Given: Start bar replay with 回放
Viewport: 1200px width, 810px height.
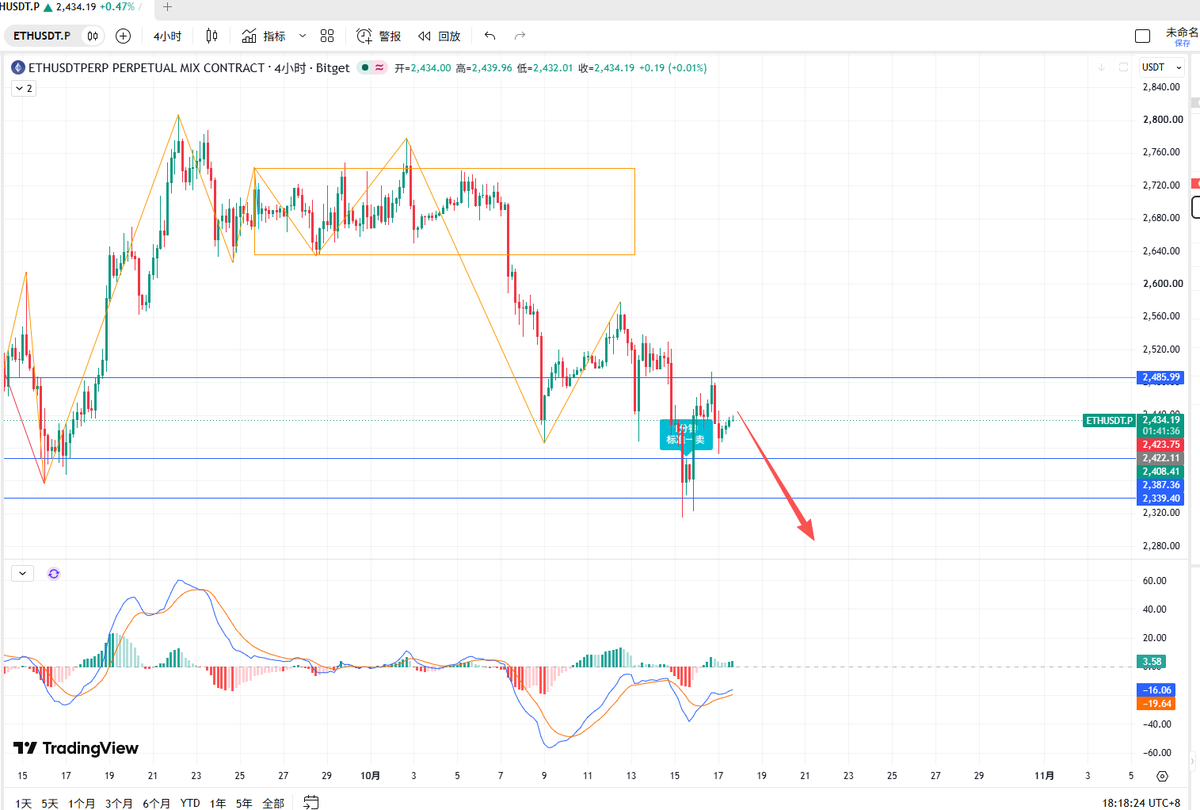Looking at the screenshot, I should [x=439, y=36].
